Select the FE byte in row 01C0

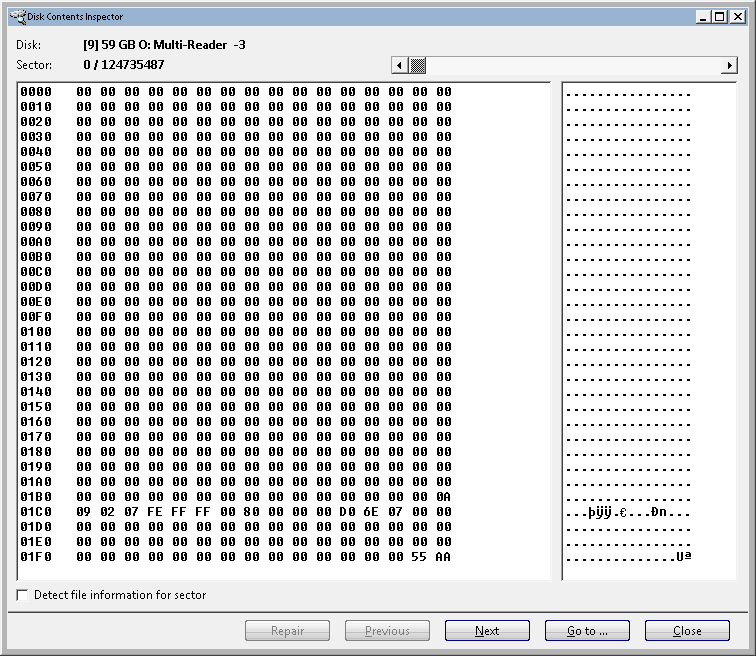click(155, 511)
